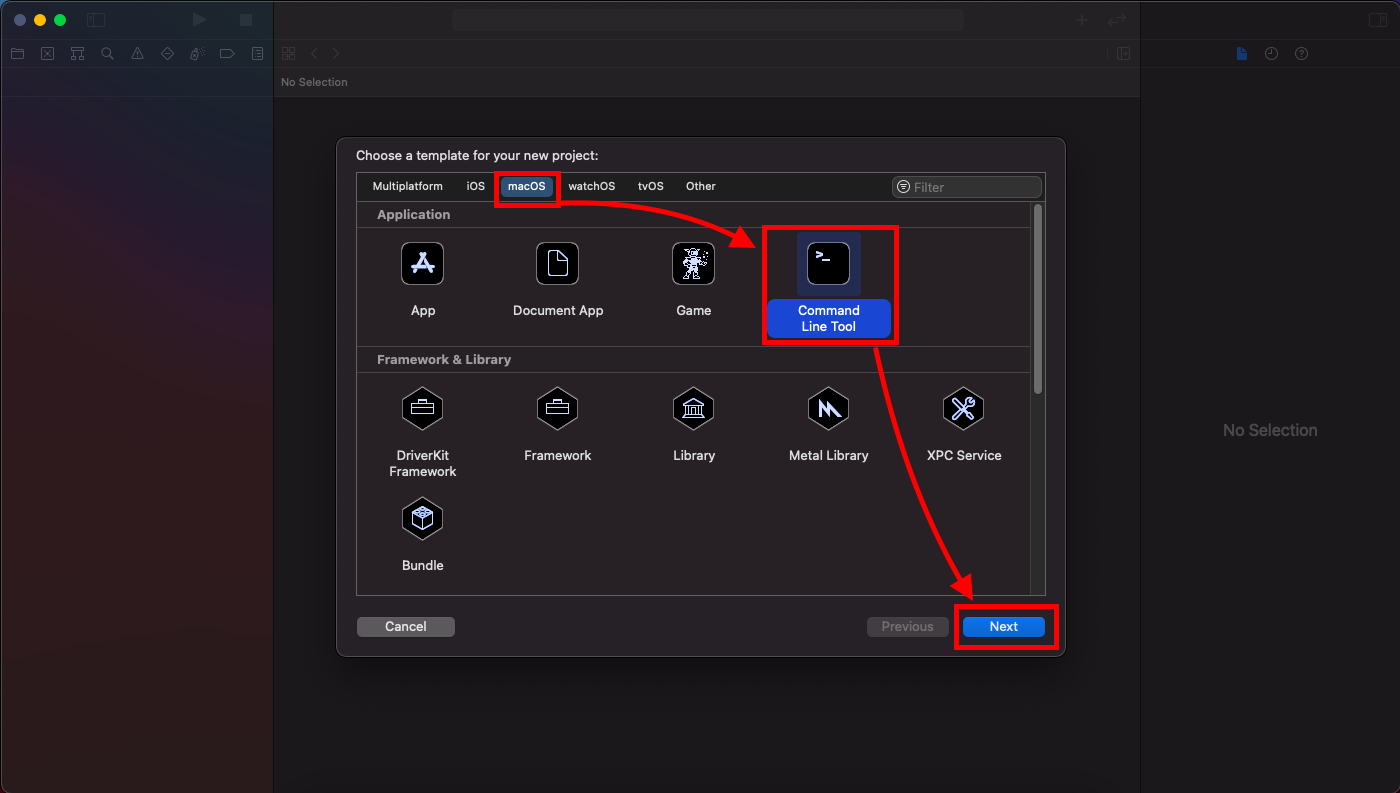Go forward in editor history

(336, 54)
